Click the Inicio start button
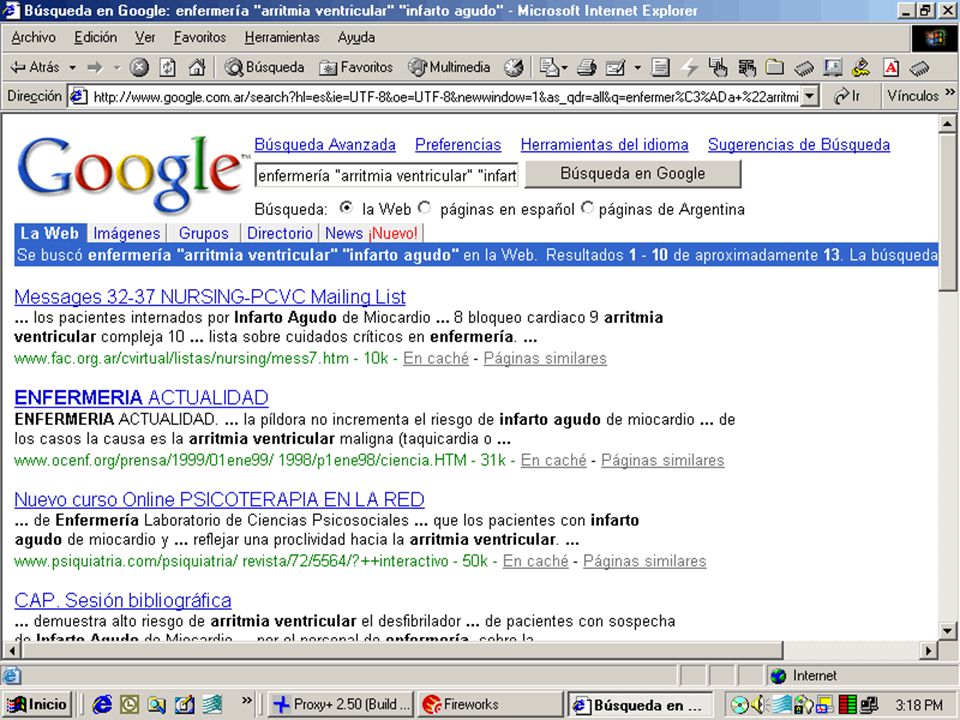Screen dimensions: 960x720 (x=37, y=705)
